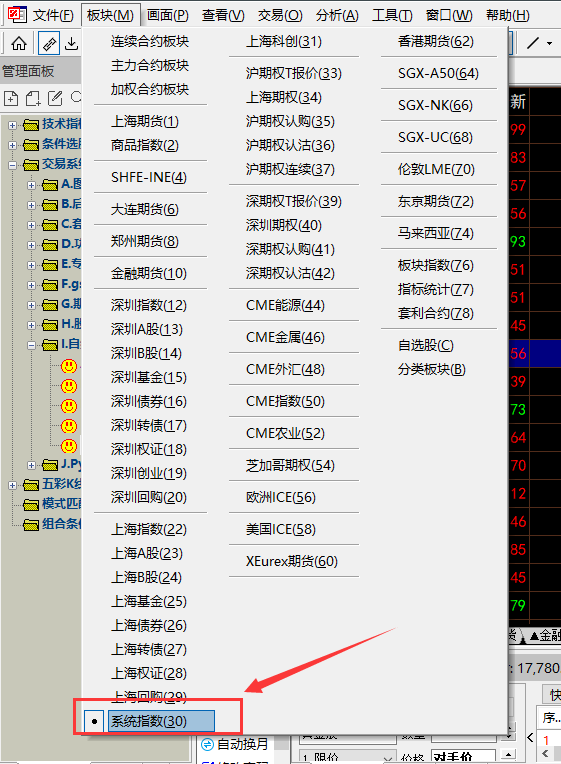Image resolution: width=561 pixels, height=764 pixels.
Task: Select 套利合约(78) entry
Action: click(436, 313)
